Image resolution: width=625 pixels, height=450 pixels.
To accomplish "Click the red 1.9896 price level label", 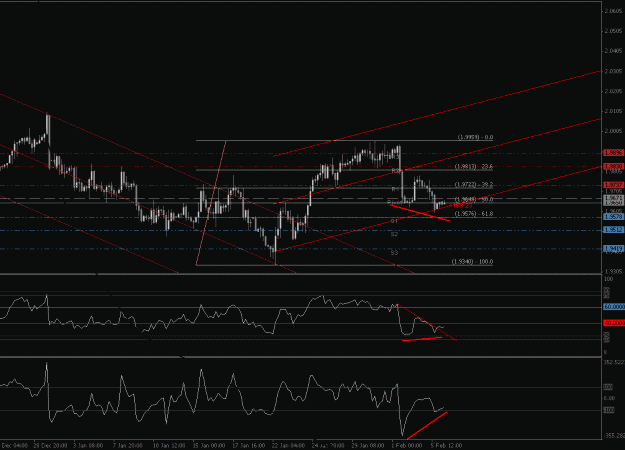I will pos(613,153).
